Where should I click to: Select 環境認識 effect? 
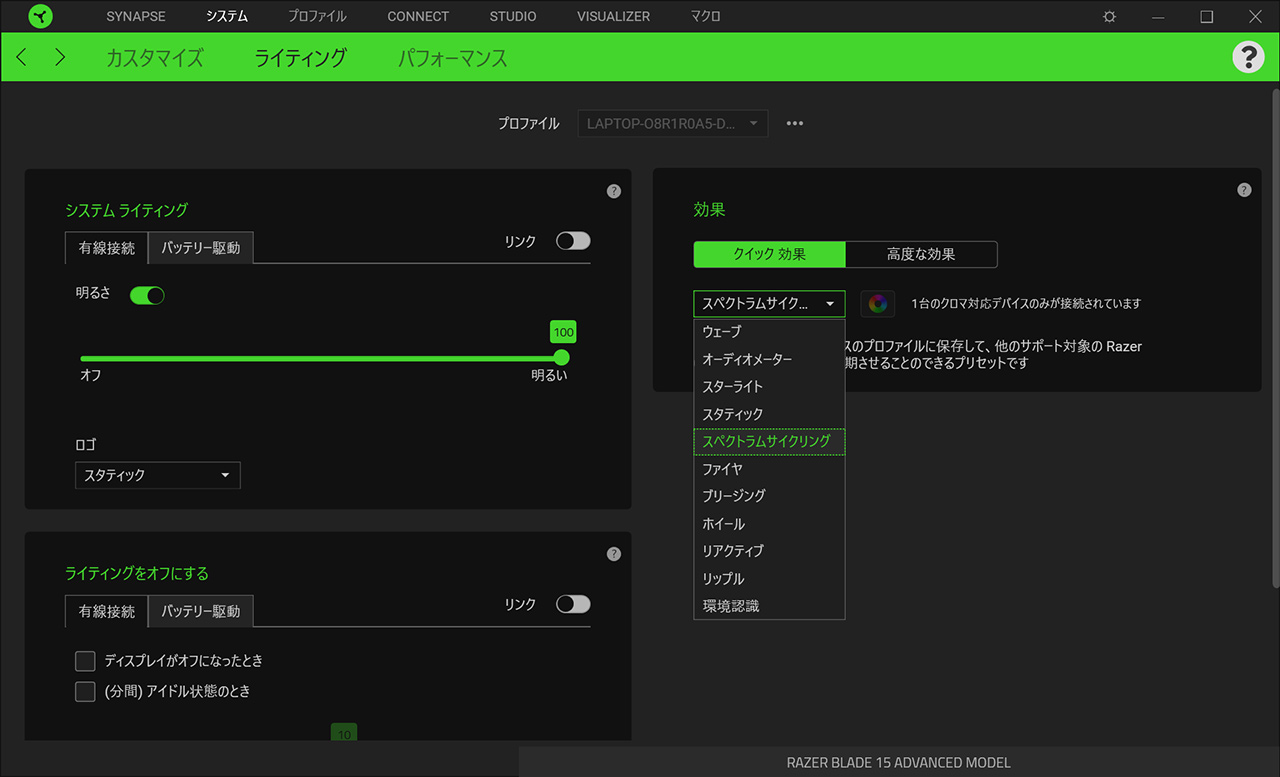[769, 606]
